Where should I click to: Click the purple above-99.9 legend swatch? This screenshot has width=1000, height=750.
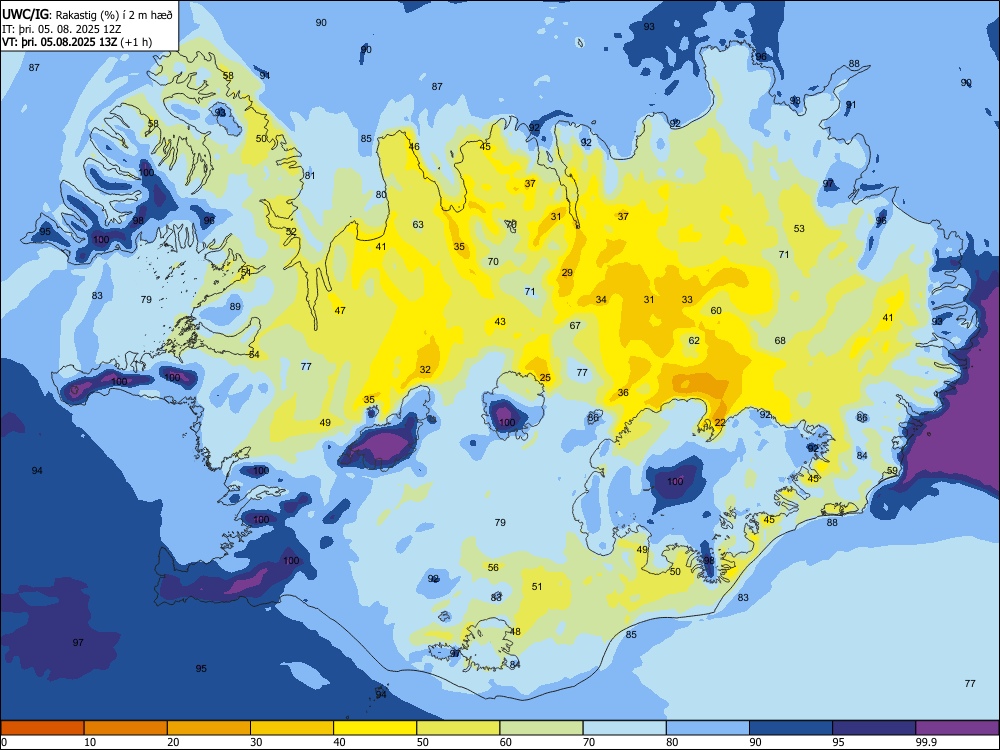point(957,728)
